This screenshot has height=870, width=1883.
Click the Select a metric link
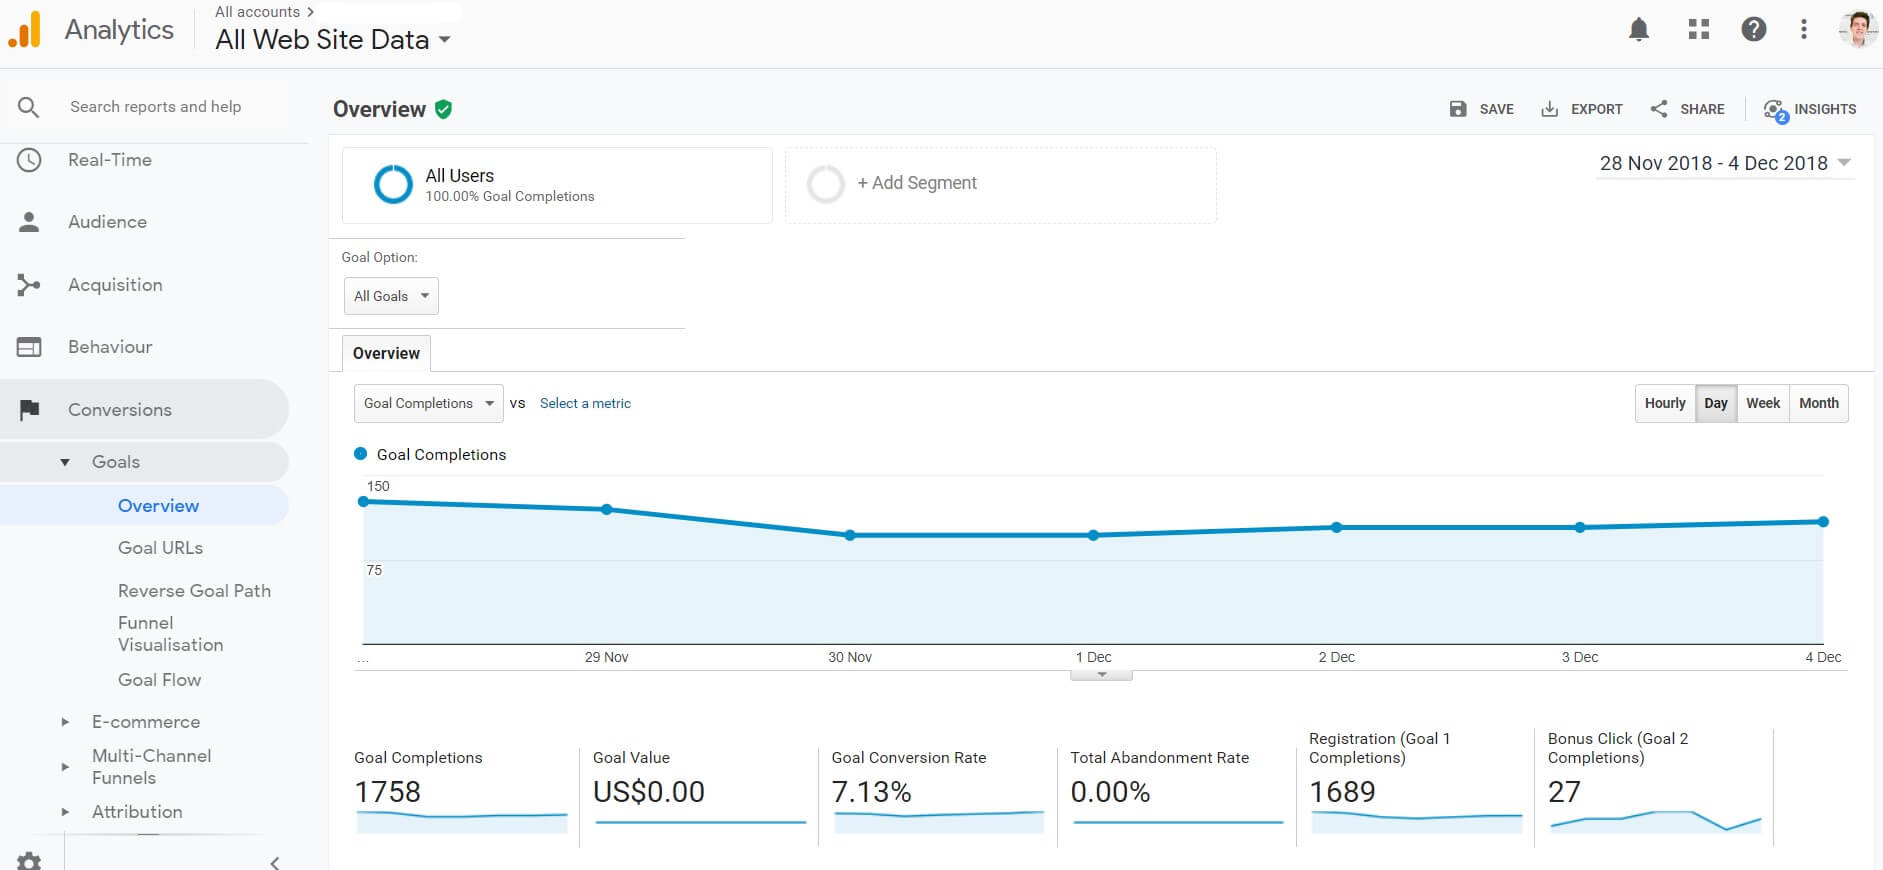coord(585,403)
